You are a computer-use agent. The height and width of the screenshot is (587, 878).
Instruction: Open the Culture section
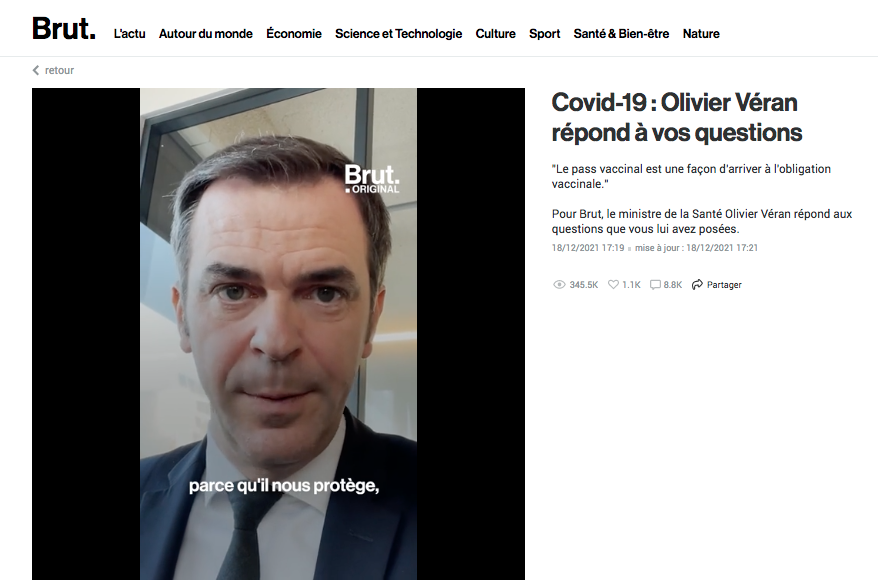(496, 34)
